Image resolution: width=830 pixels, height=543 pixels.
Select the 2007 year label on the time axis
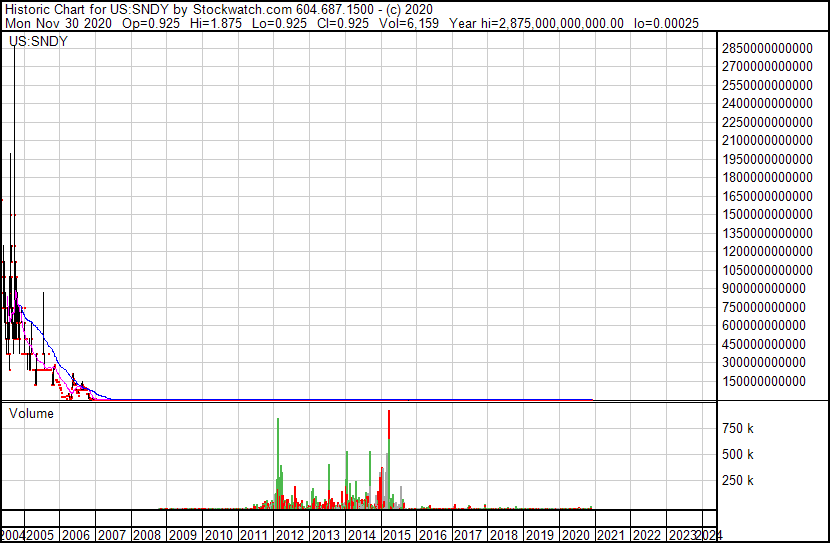pyautogui.click(x=112, y=536)
